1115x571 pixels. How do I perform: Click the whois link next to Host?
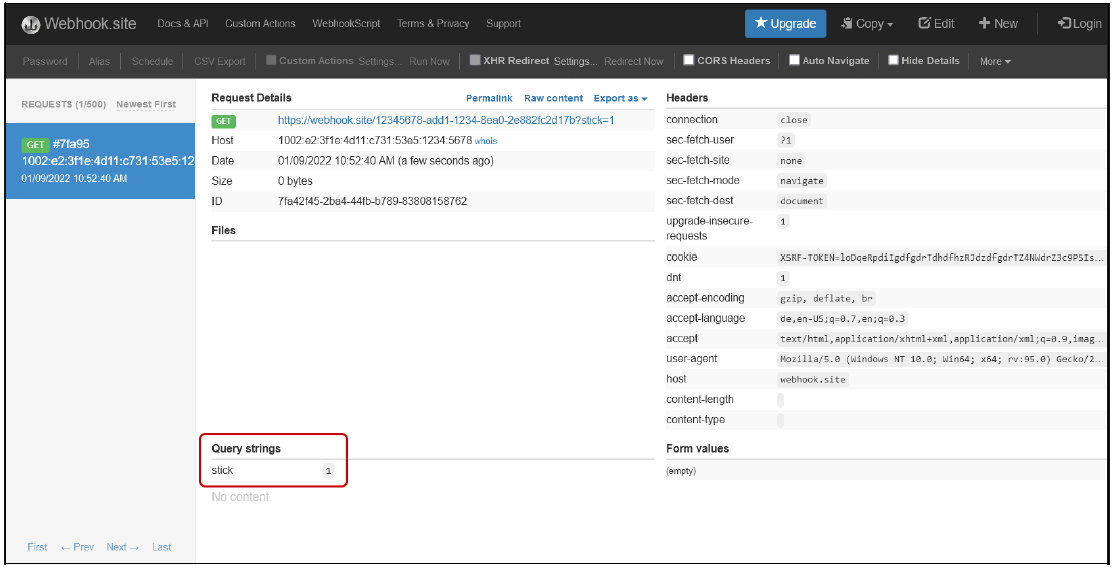tap(486, 141)
